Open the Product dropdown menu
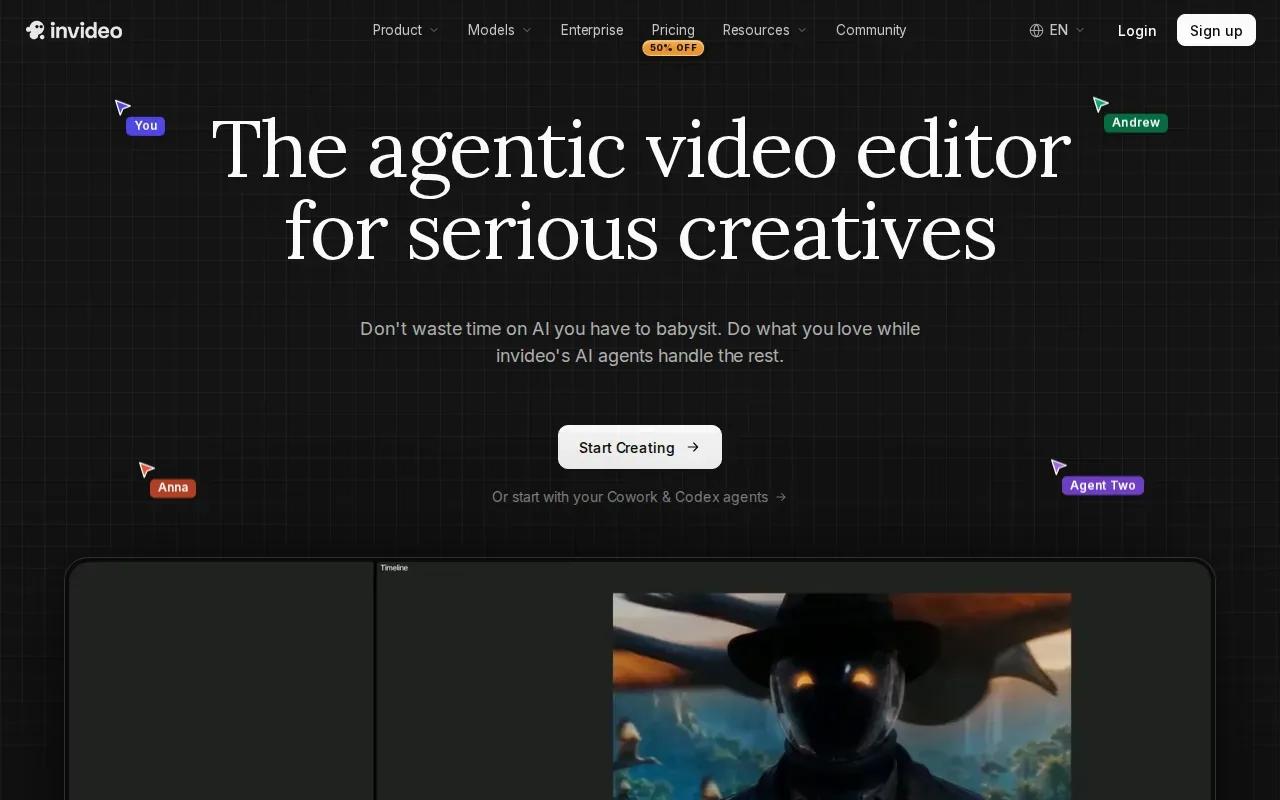This screenshot has width=1280, height=800. point(405,30)
